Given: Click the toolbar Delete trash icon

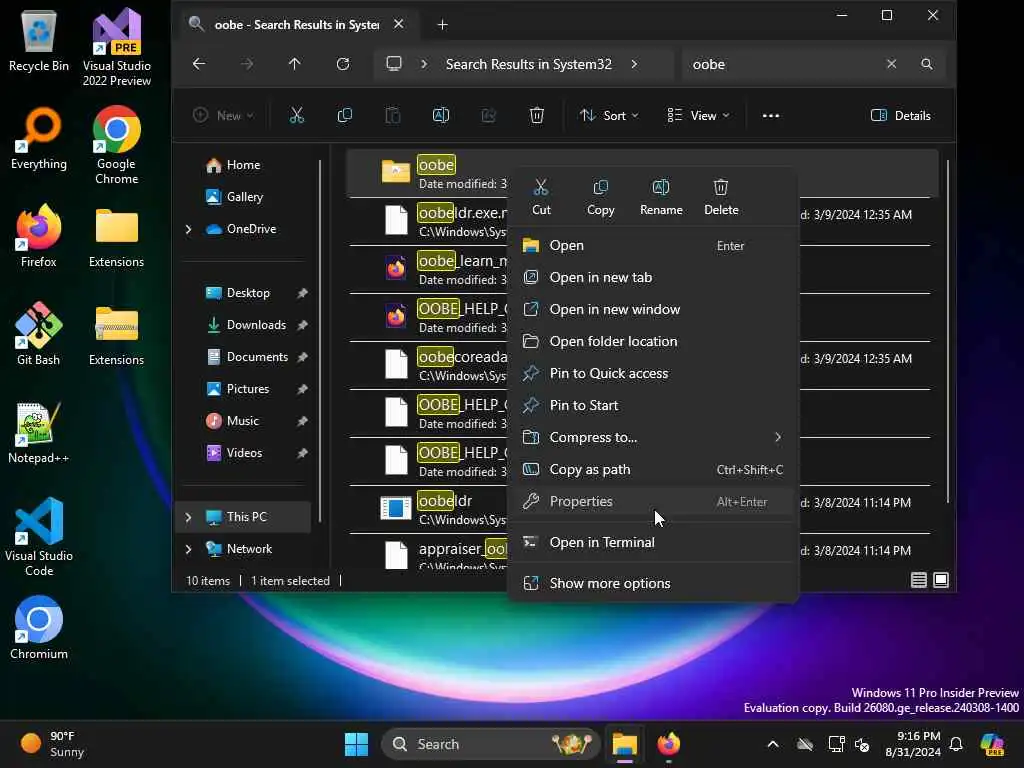Looking at the screenshot, I should pyautogui.click(x=537, y=116).
